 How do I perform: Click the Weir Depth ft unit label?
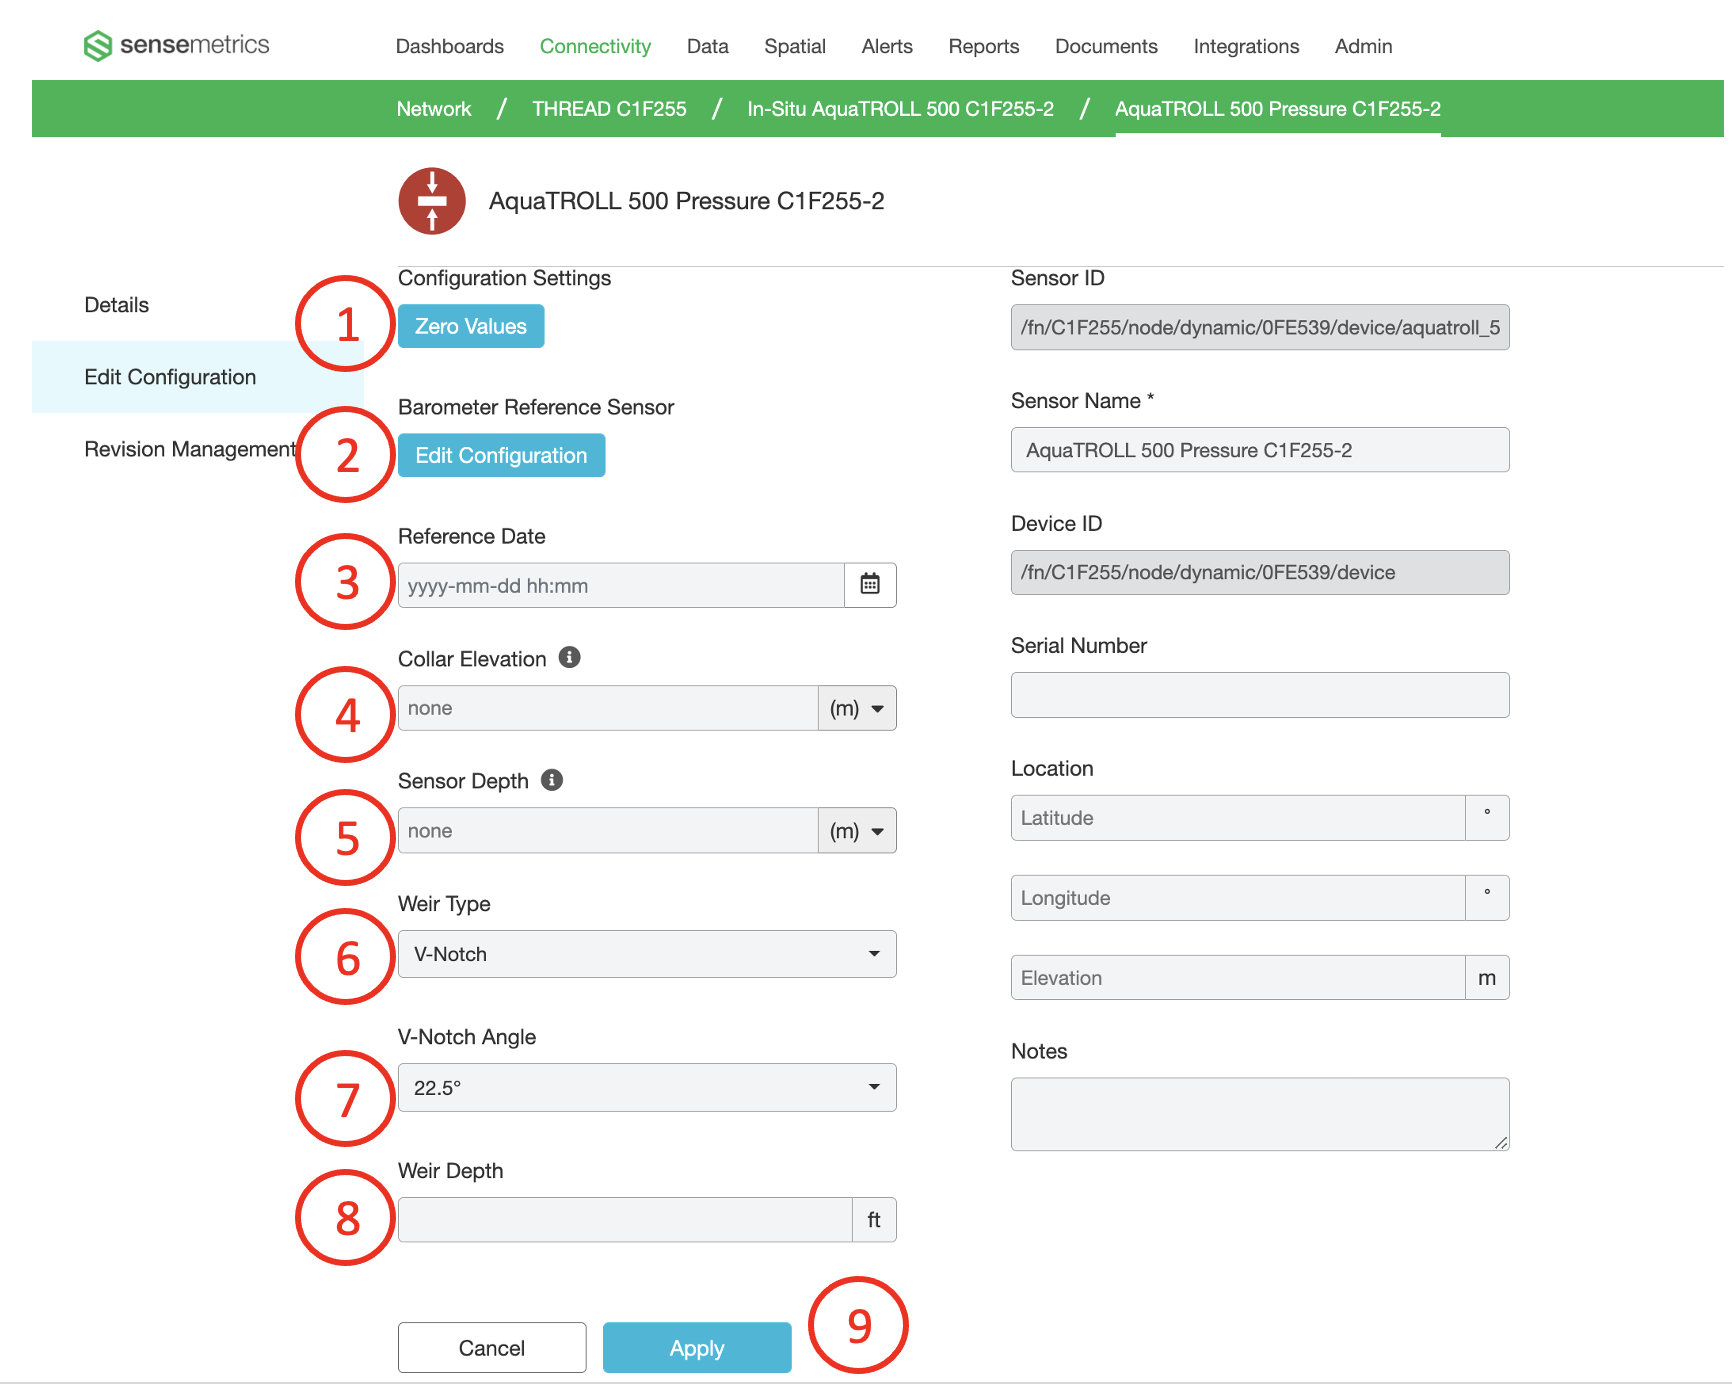coord(874,1220)
